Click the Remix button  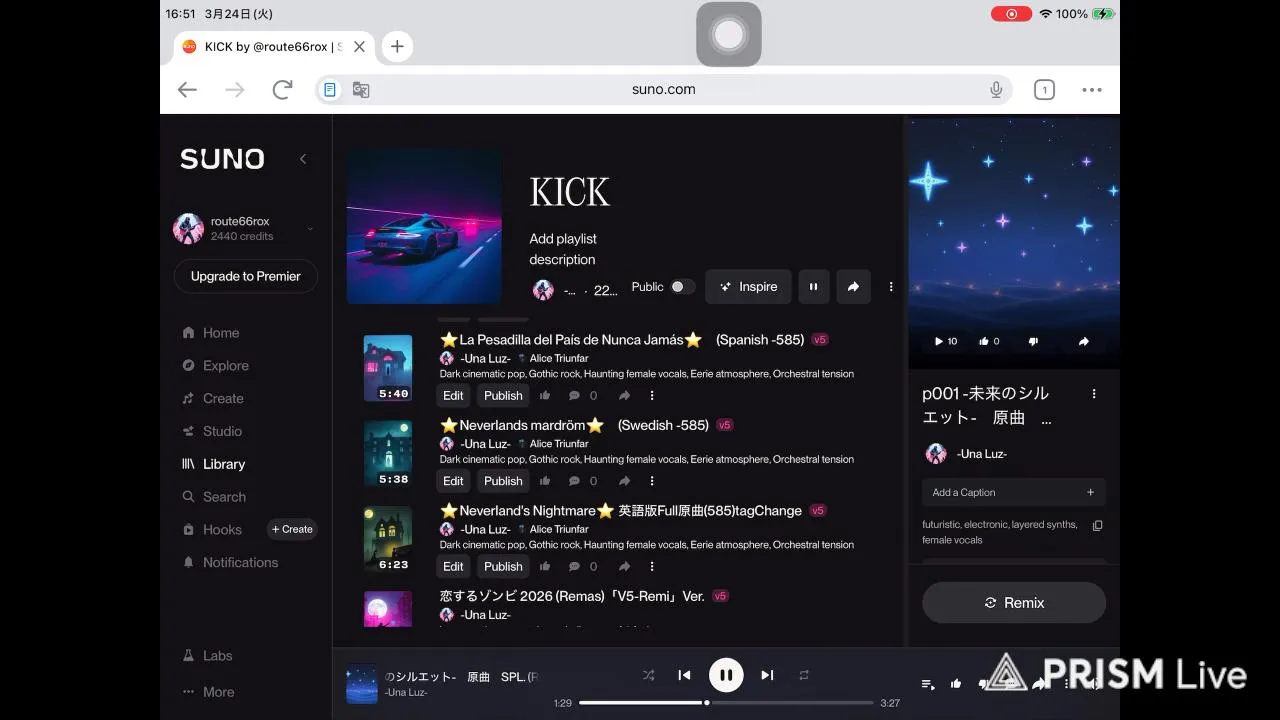click(1014, 603)
